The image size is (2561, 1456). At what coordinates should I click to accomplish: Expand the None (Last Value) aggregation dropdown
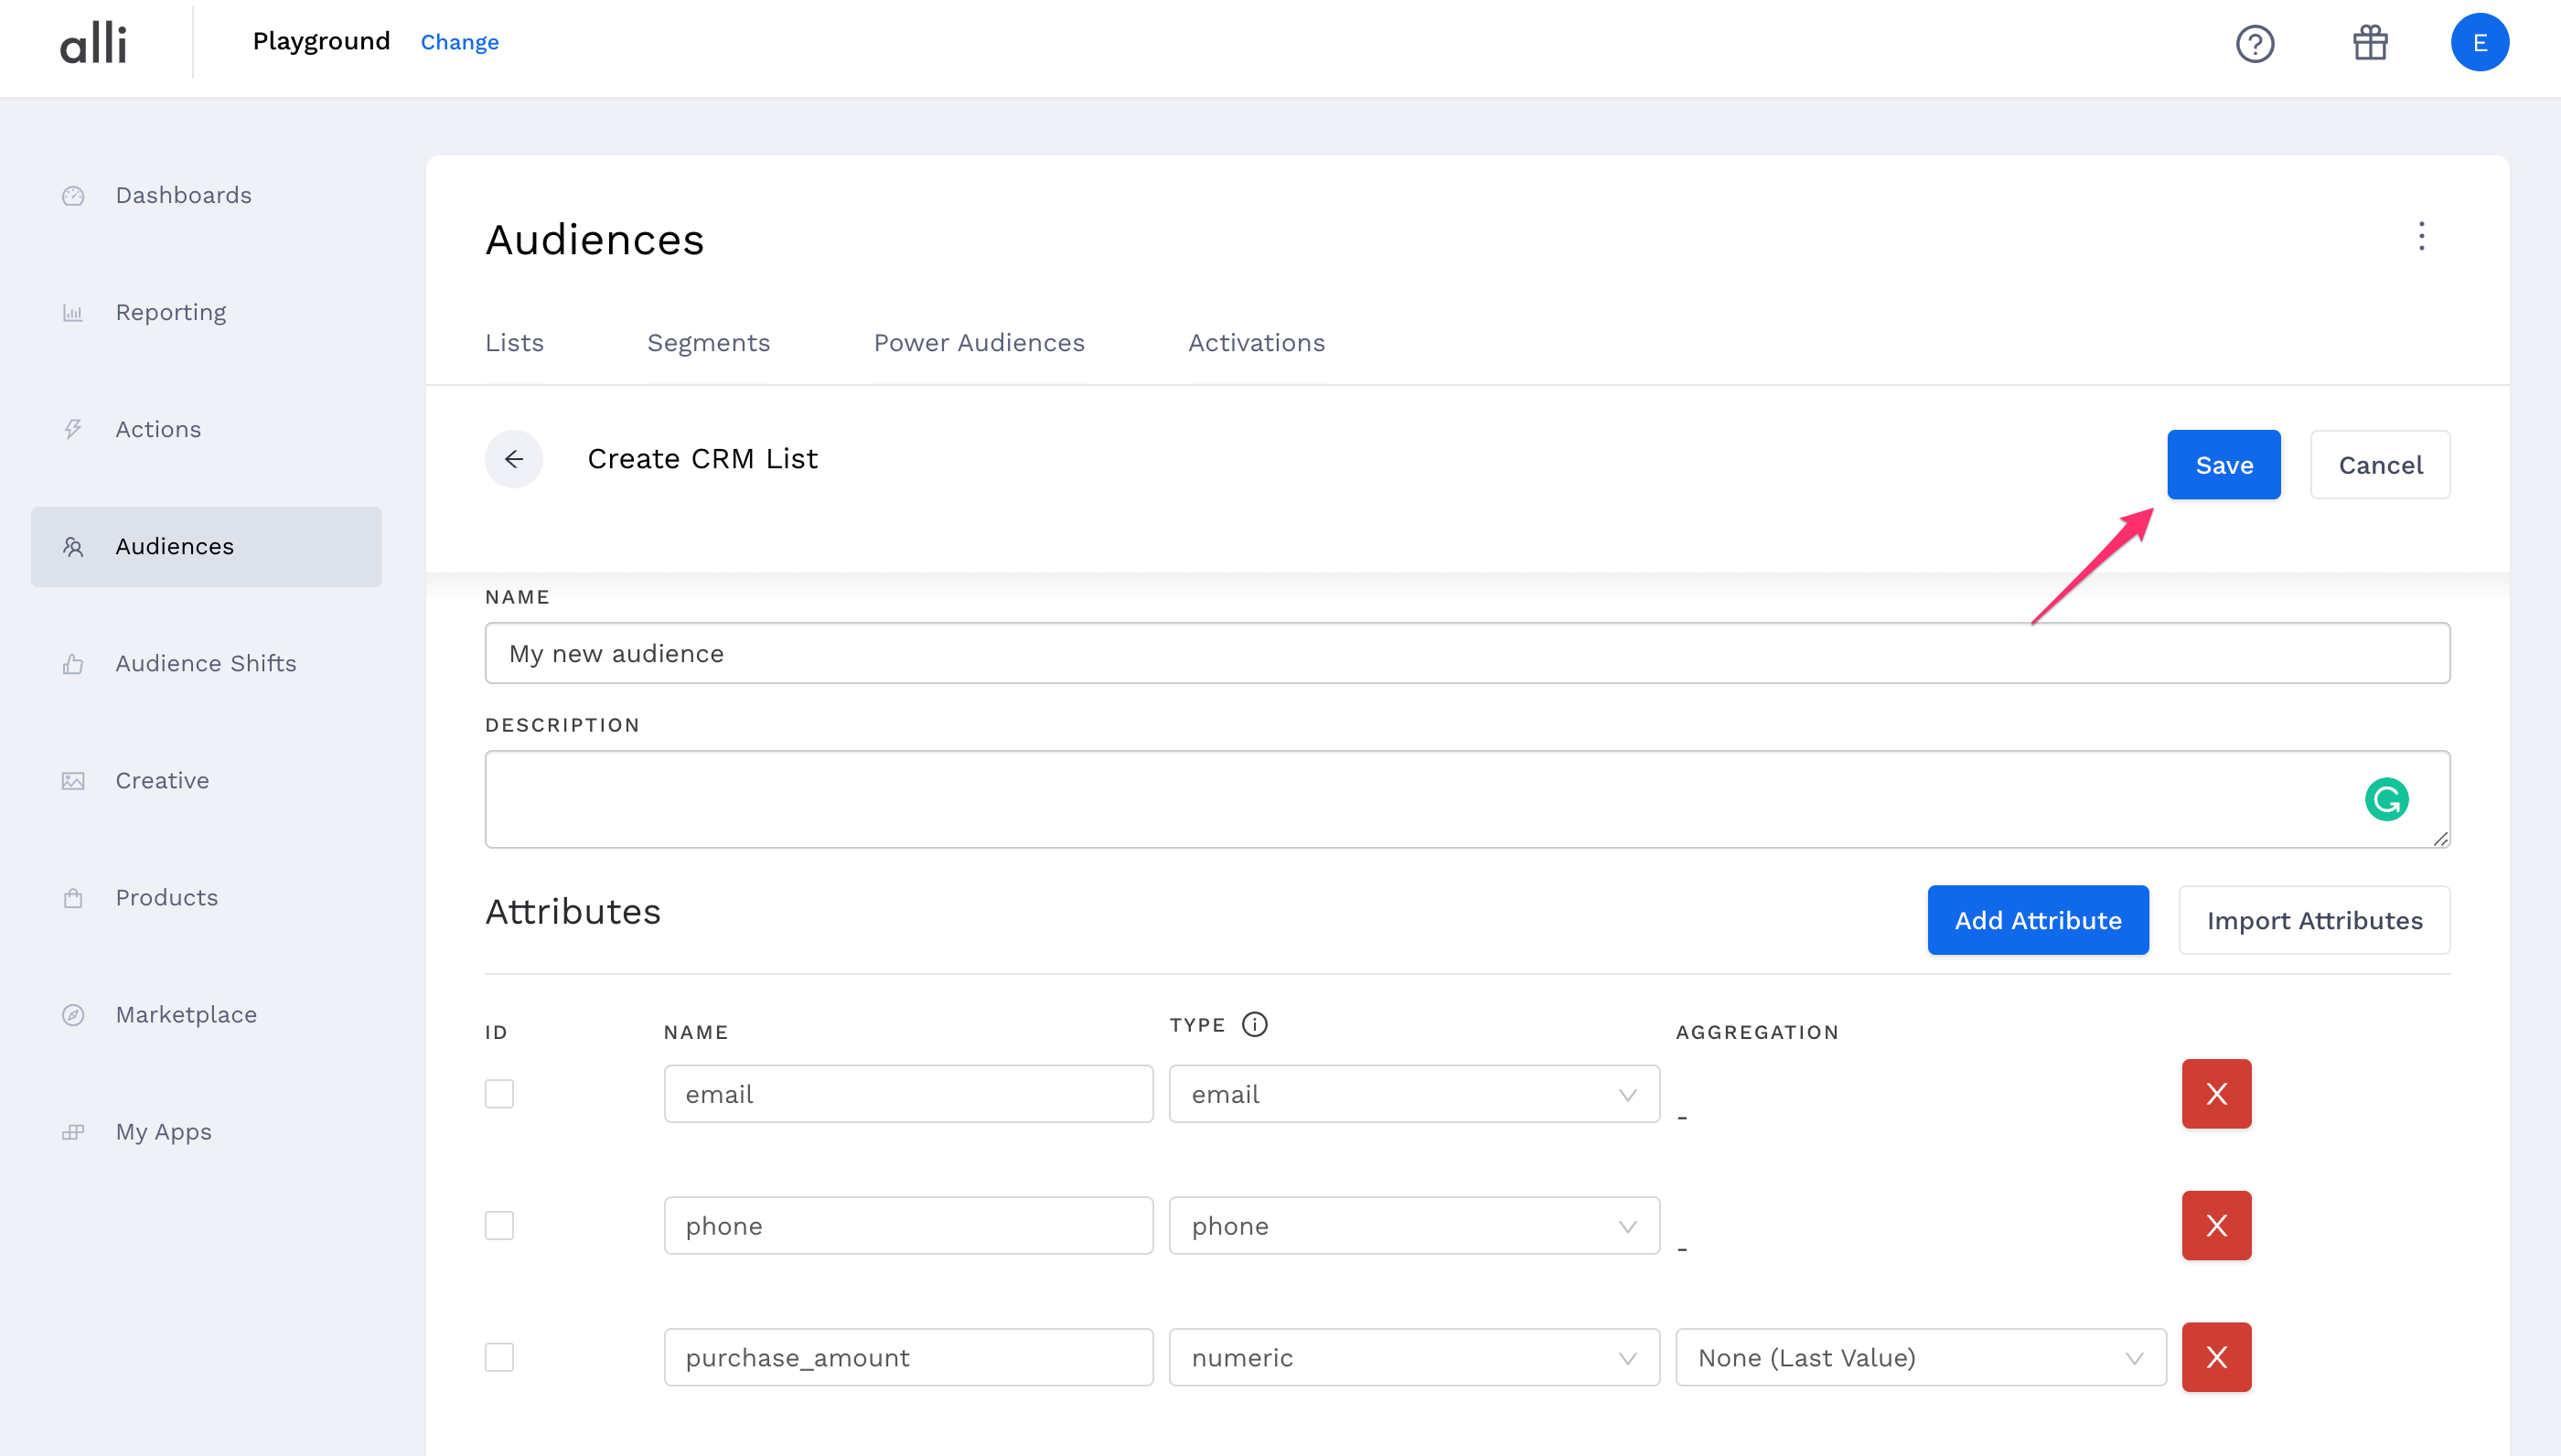[1918, 1357]
